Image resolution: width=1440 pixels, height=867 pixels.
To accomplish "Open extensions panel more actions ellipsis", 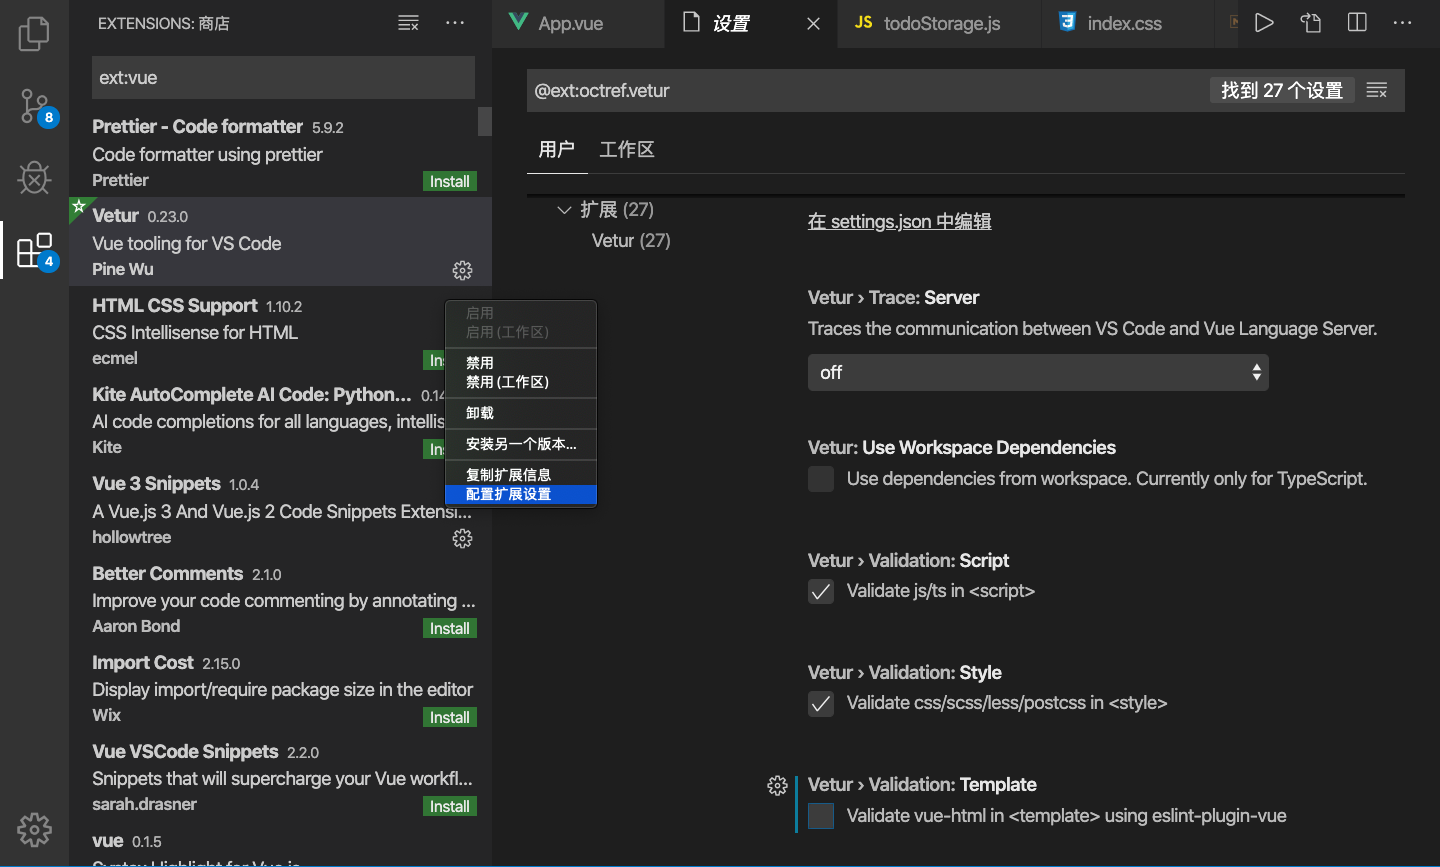I will tap(455, 23).
